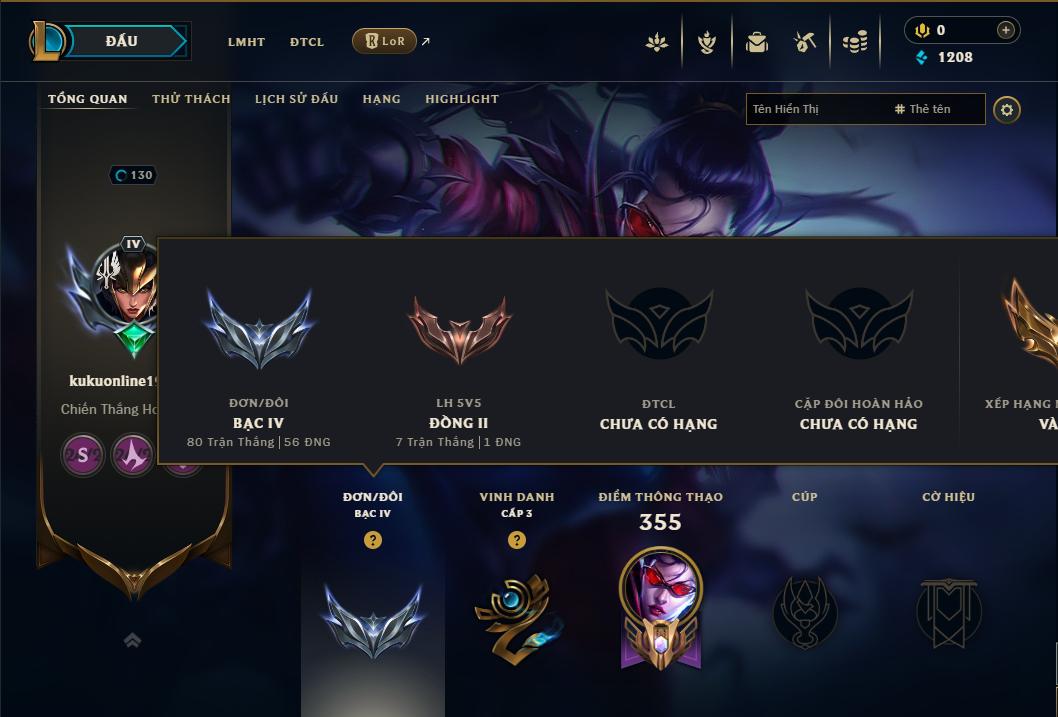Screen dimensions: 1058x717
Task: Open the Collection icon in top bar
Action: [706, 42]
